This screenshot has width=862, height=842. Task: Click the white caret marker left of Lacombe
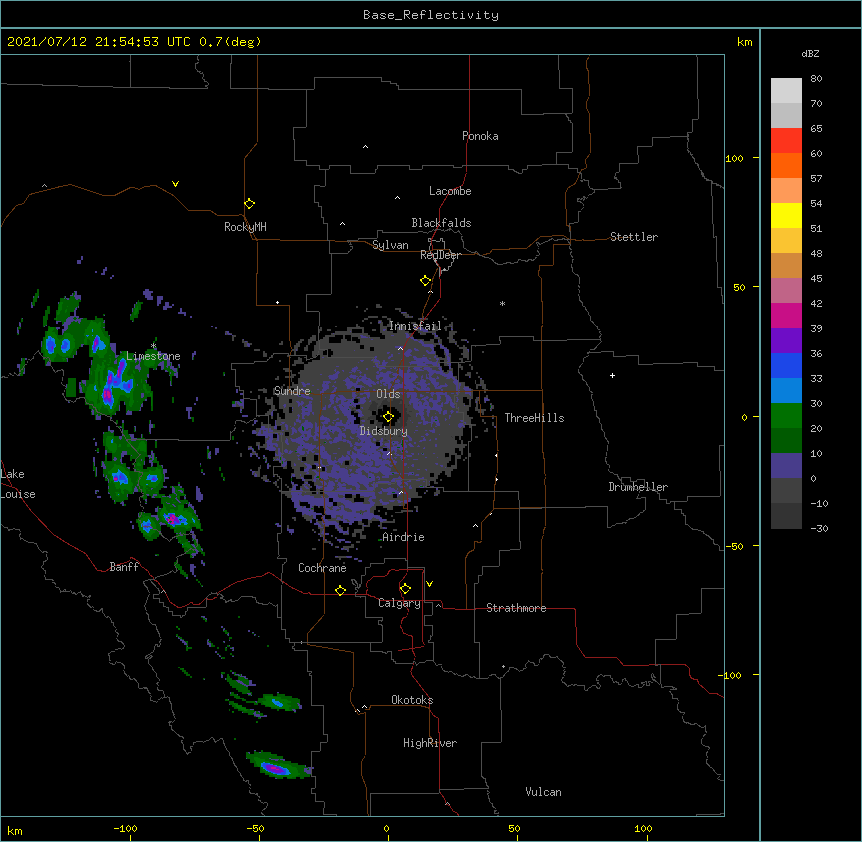(x=397, y=197)
